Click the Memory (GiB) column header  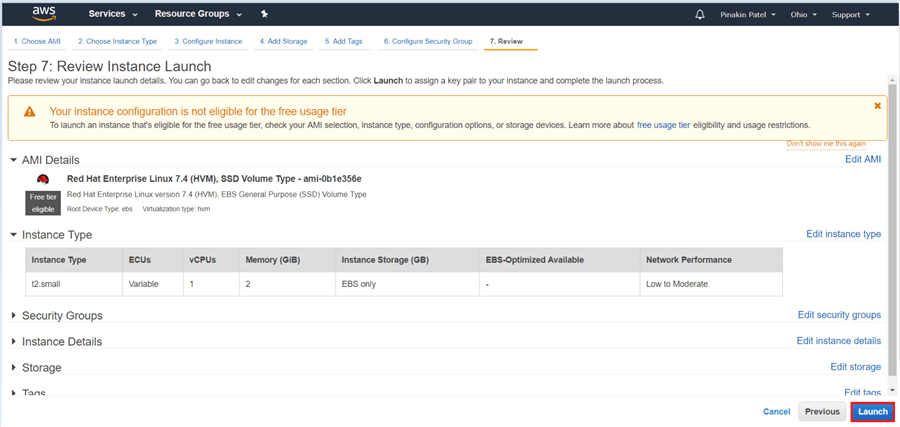point(288,260)
